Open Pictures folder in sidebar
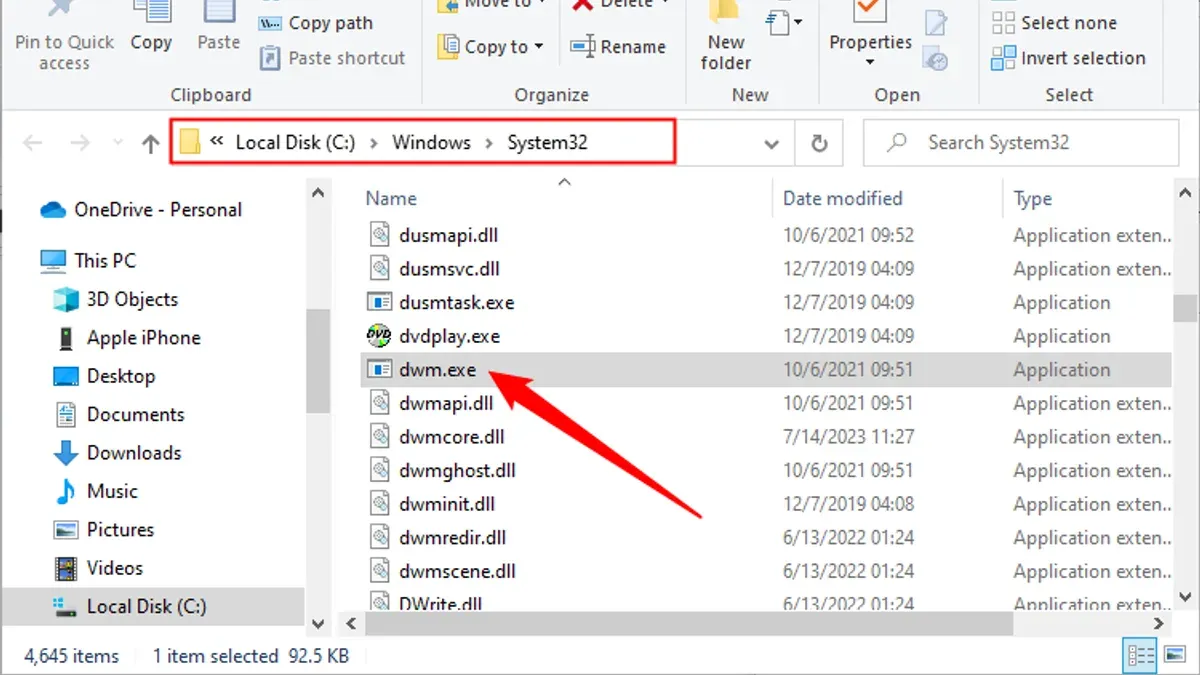The image size is (1200, 675). point(103,529)
